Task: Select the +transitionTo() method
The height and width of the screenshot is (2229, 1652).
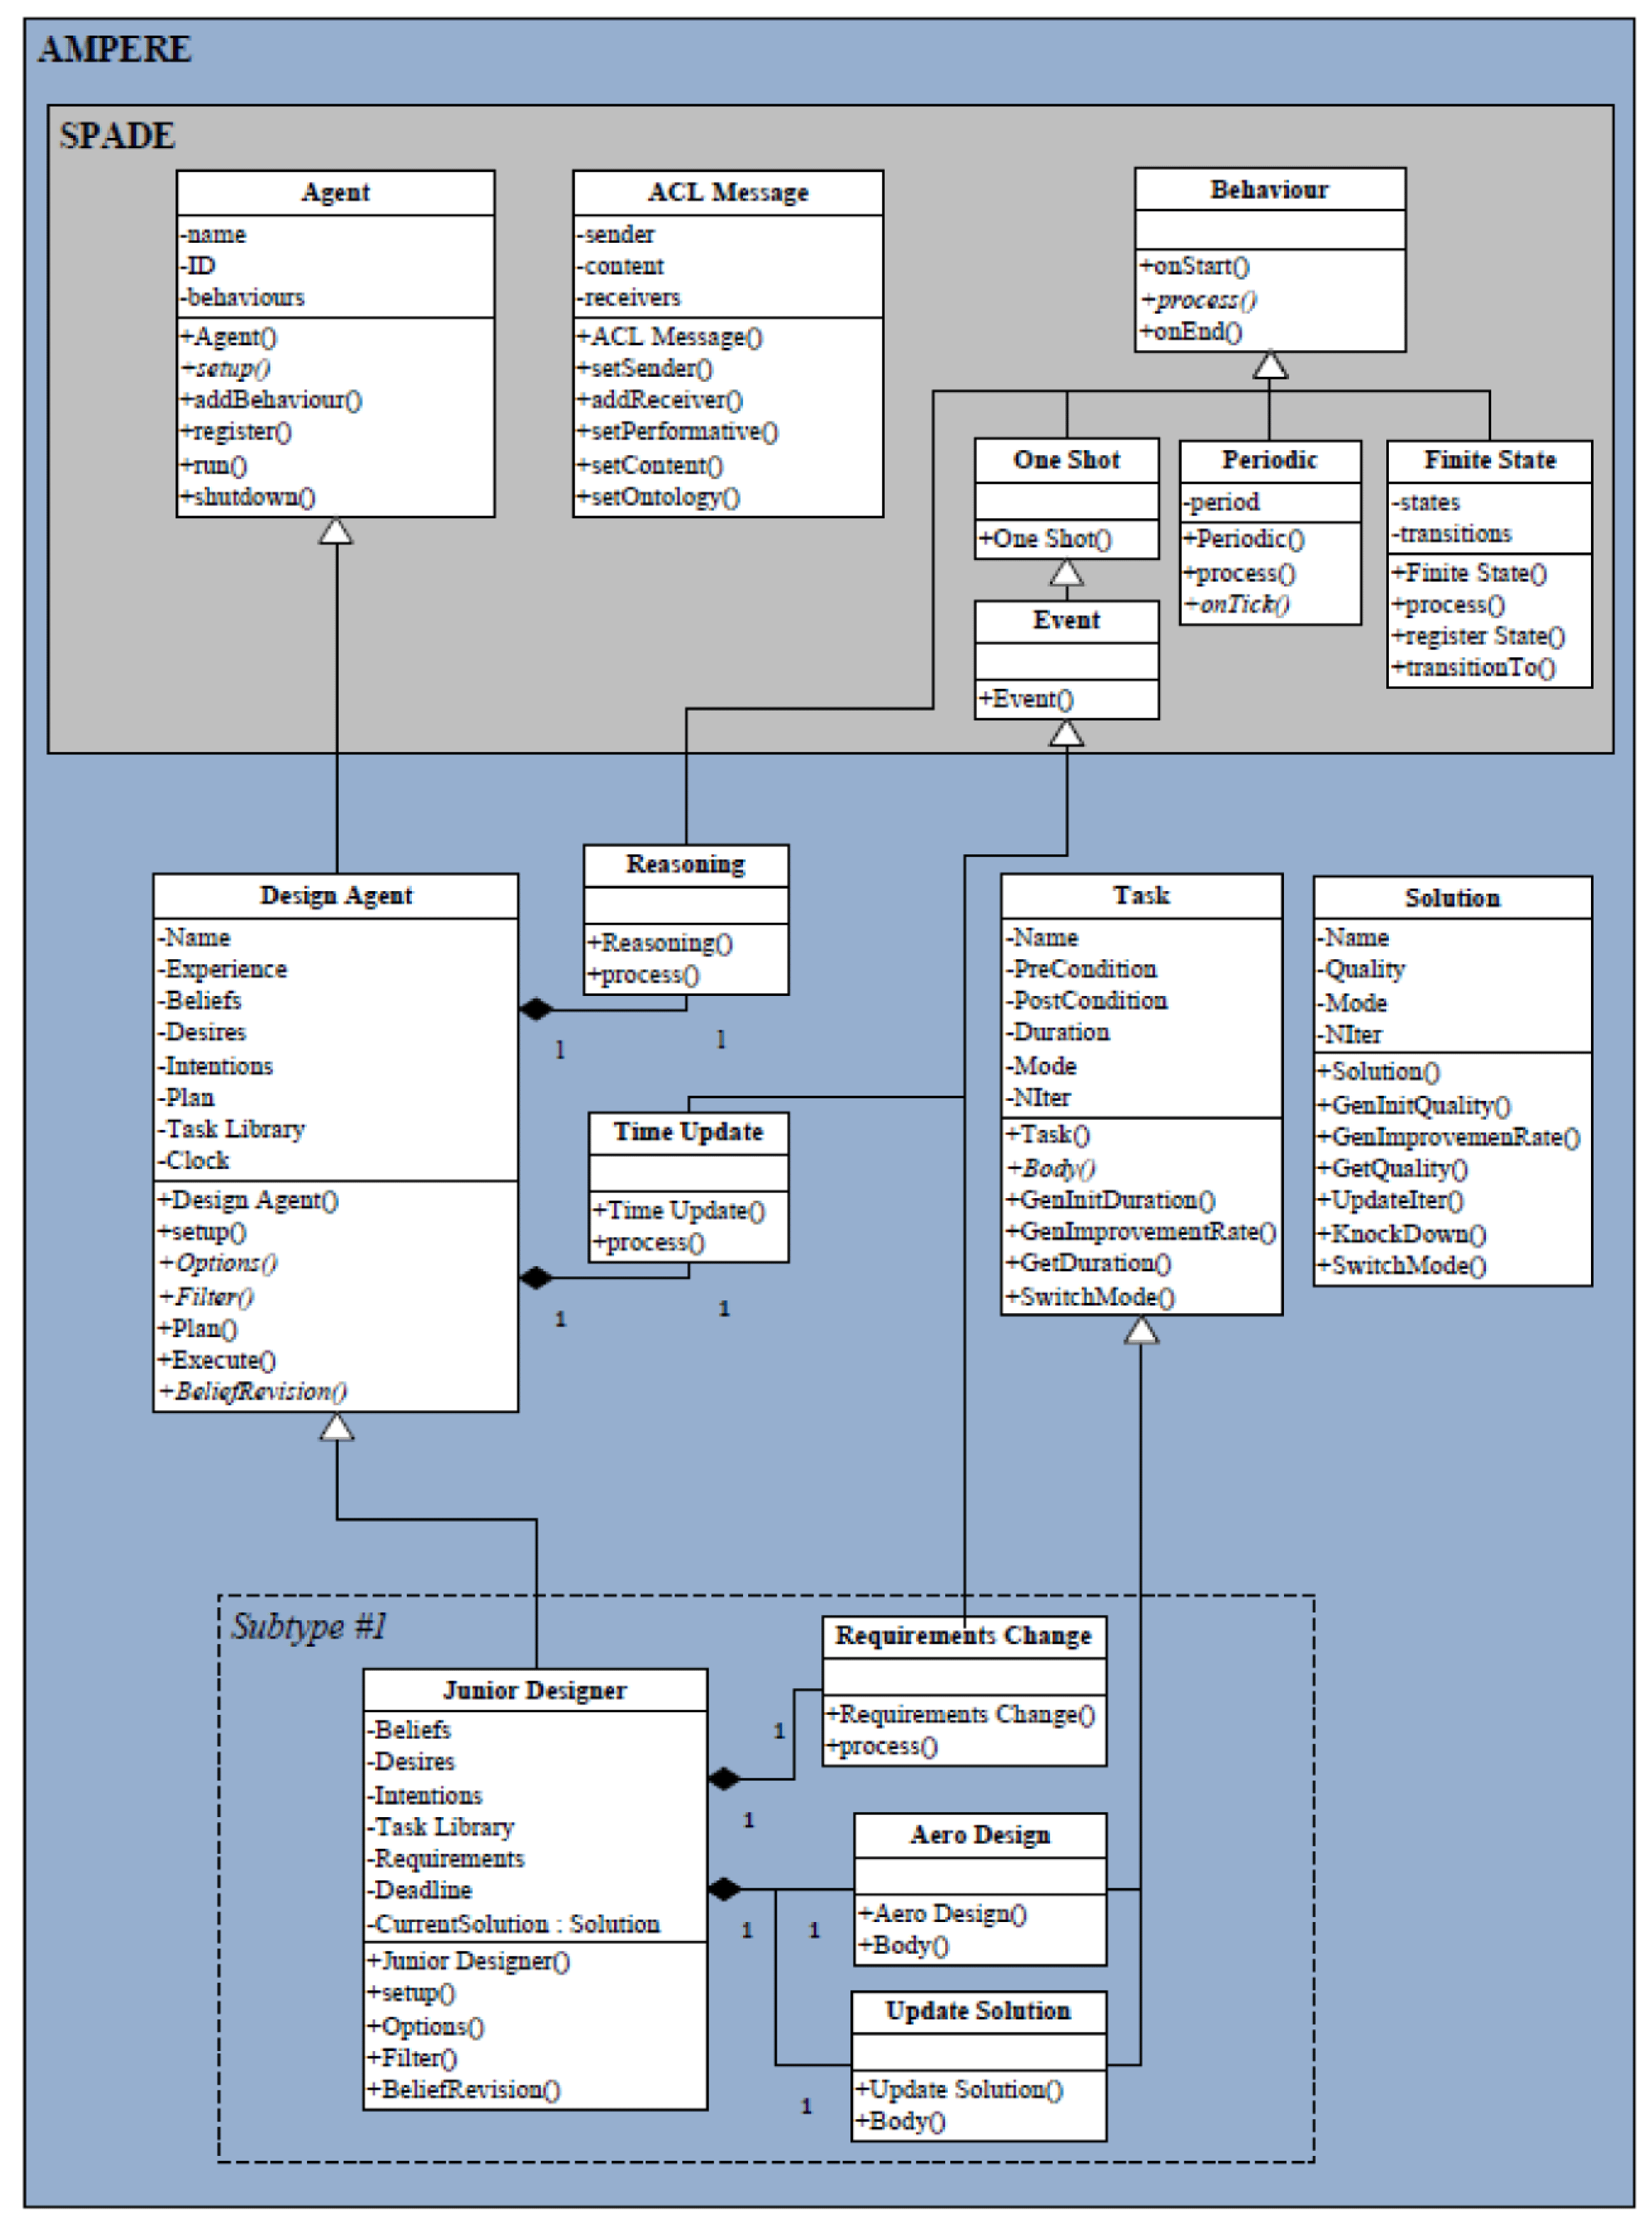Action: pos(1474,667)
